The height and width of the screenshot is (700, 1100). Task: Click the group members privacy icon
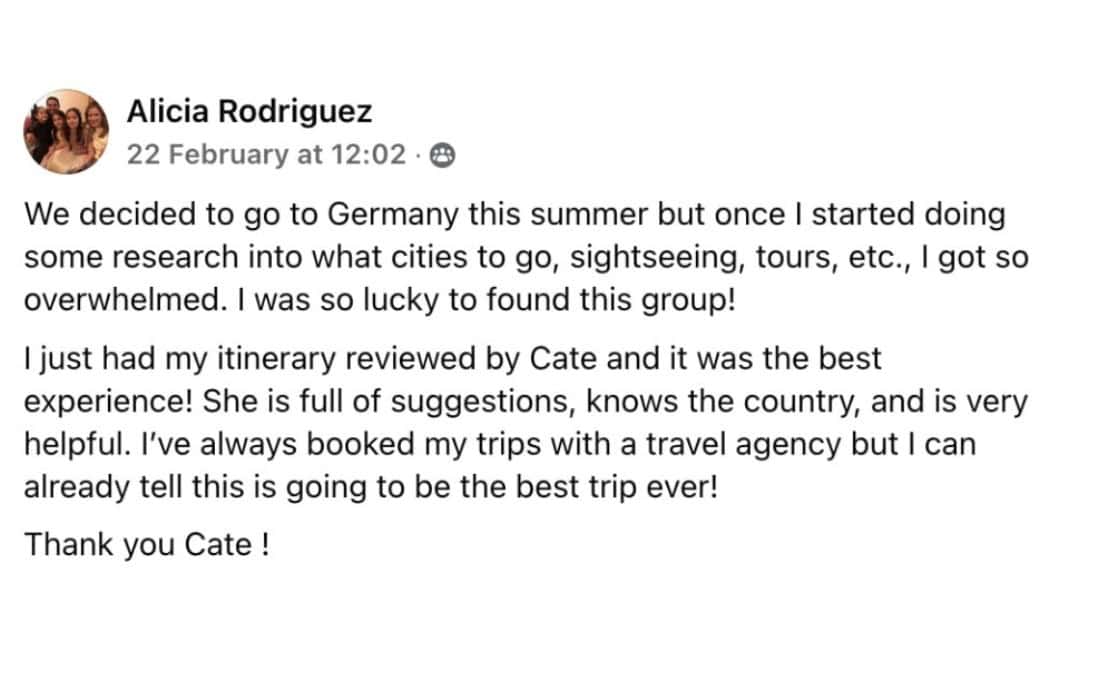[x=442, y=155]
